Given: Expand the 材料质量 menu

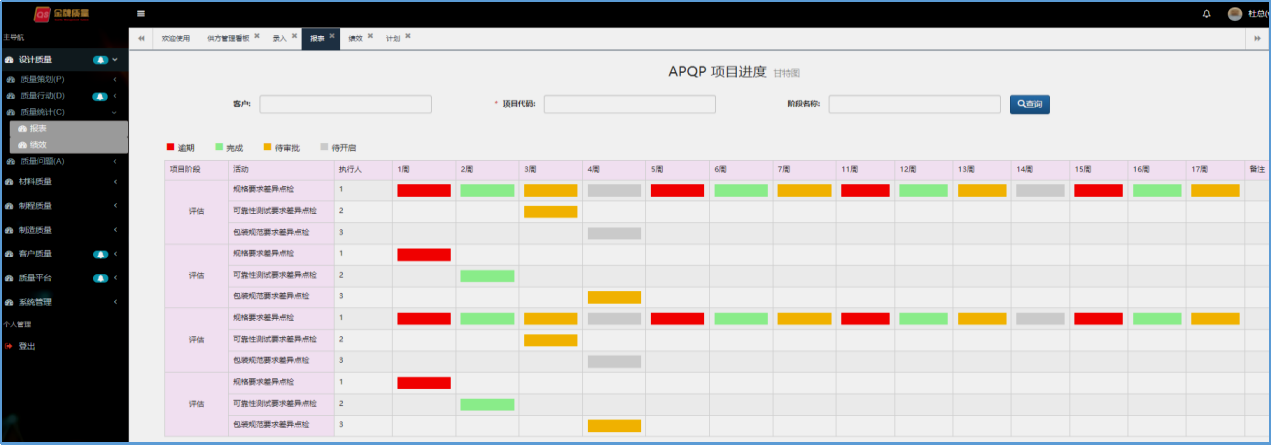Looking at the screenshot, I should 115,181.
